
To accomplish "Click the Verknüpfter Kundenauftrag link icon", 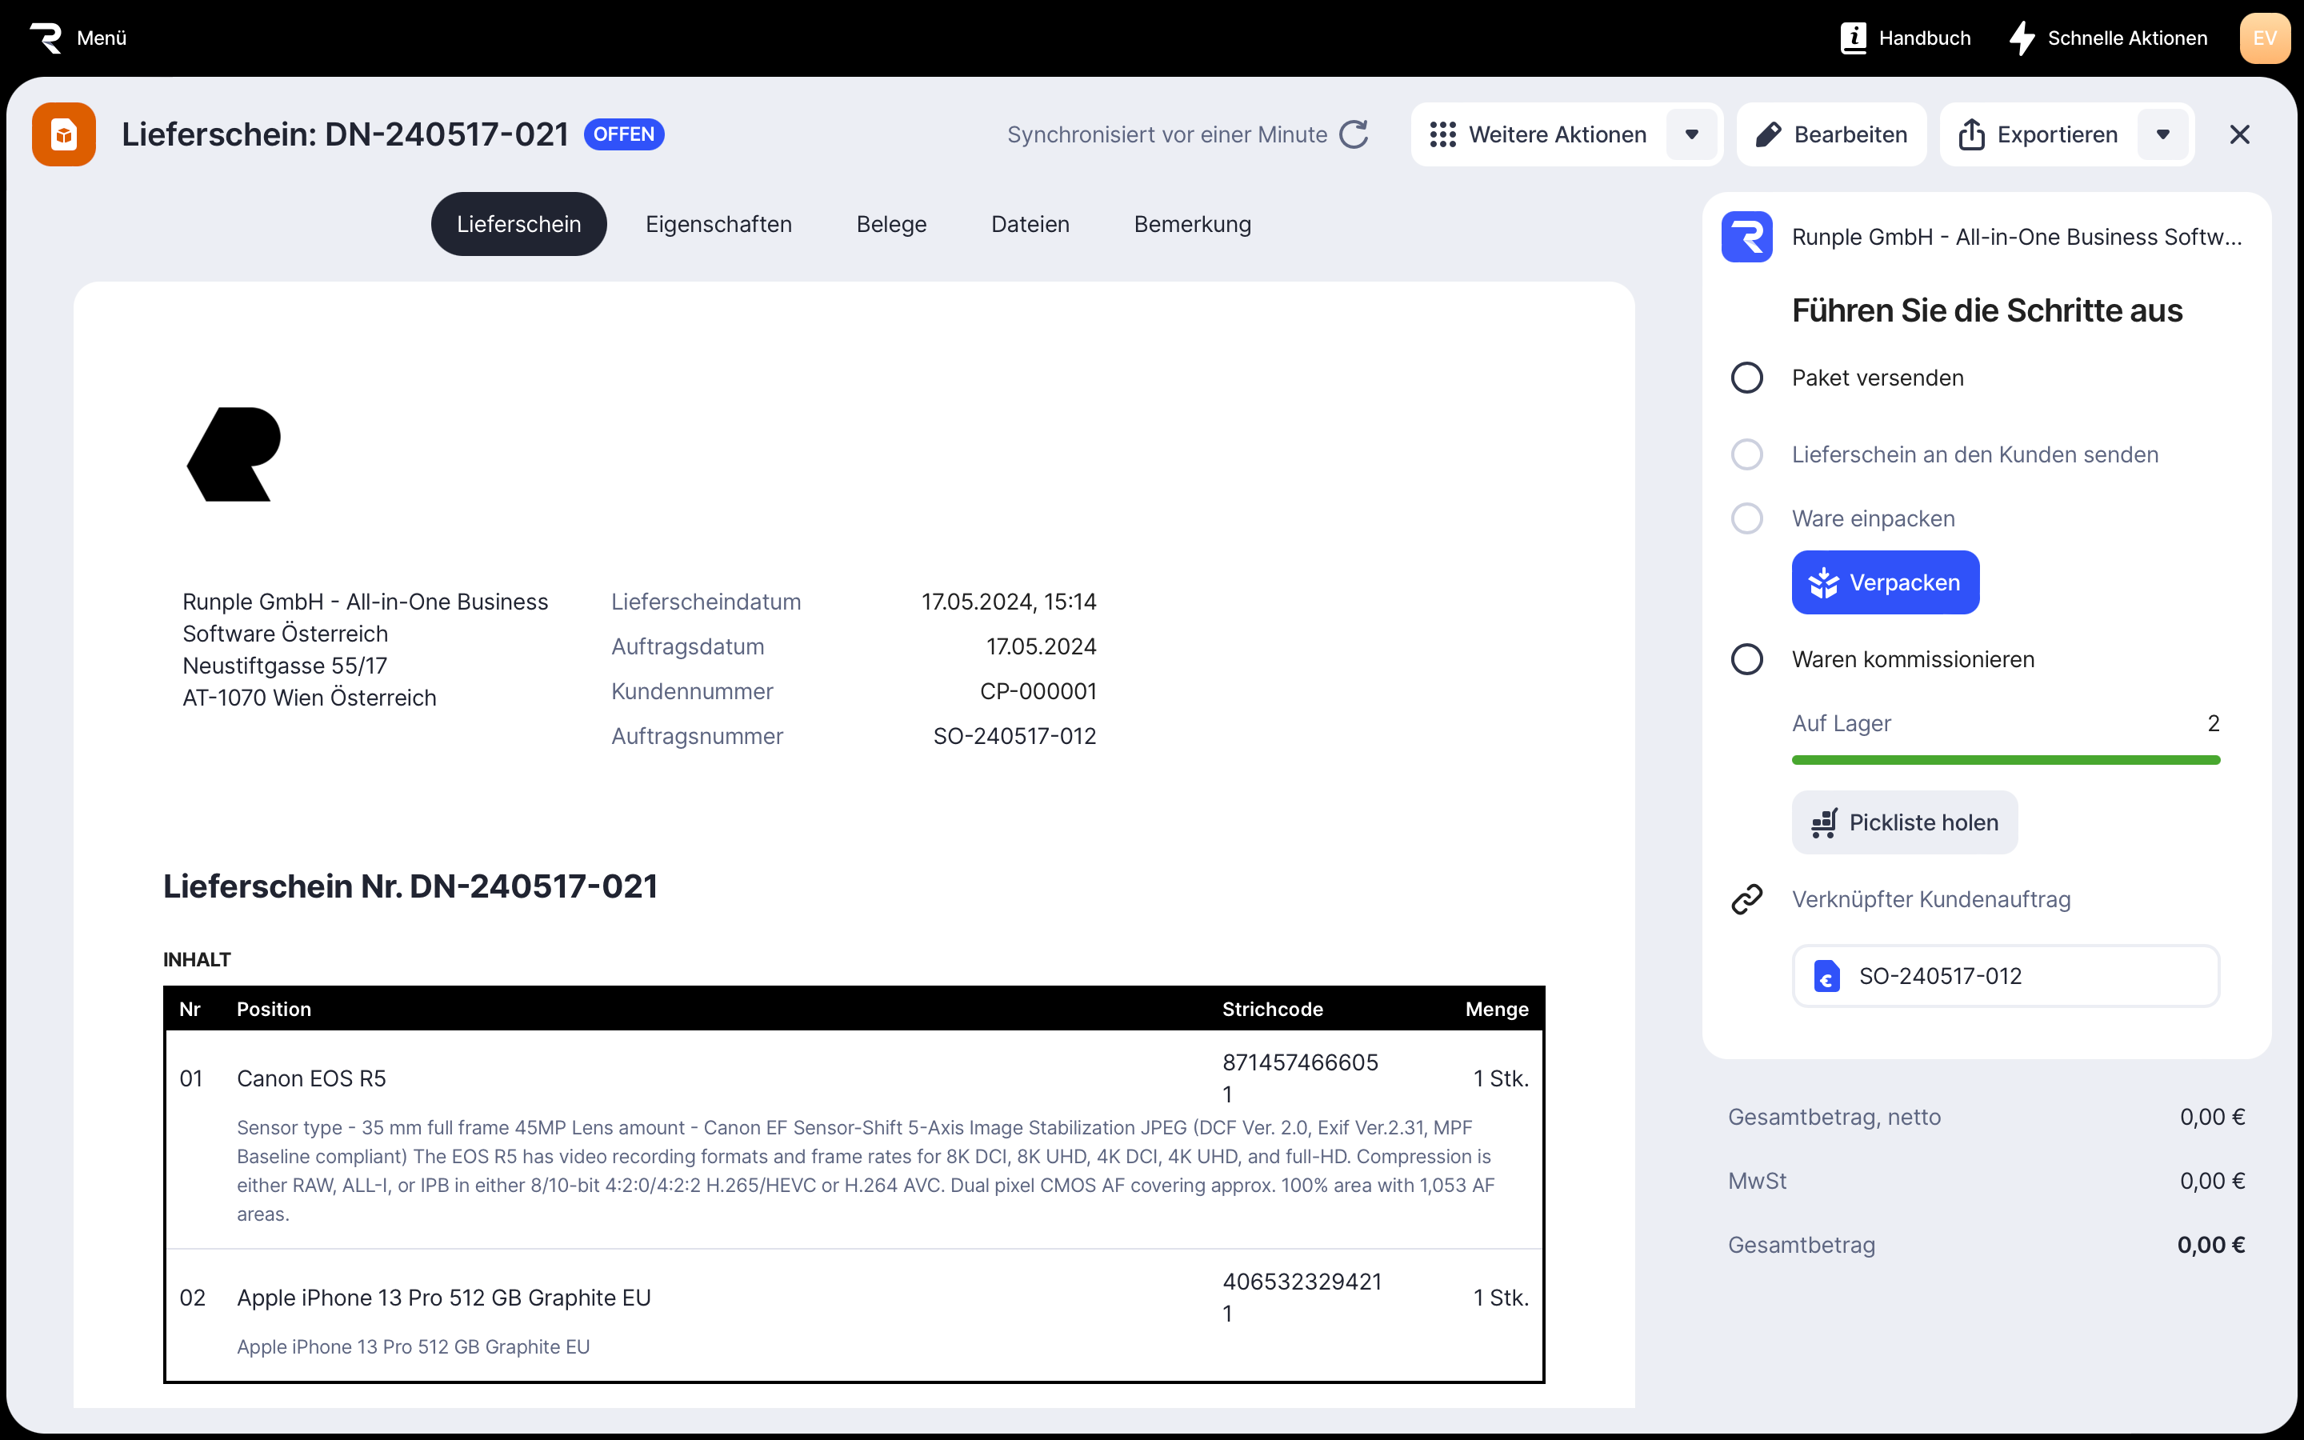I will coord(1746,899).
